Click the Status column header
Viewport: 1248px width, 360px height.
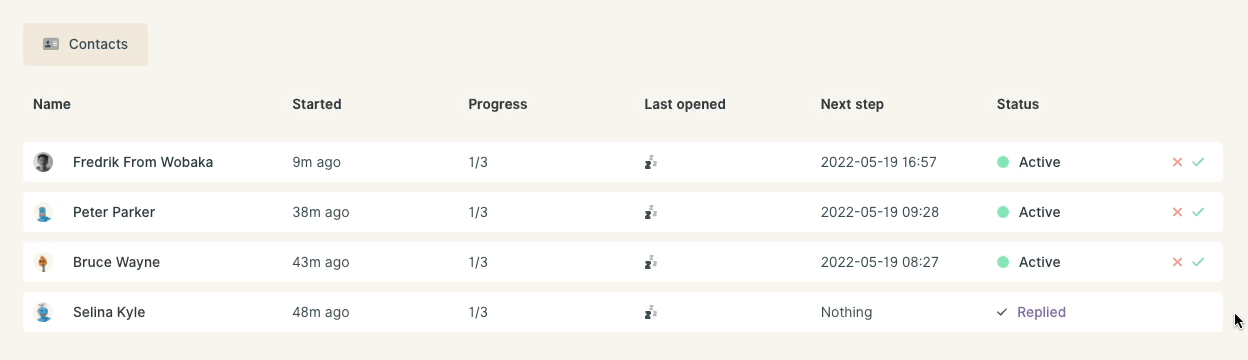pos(1018,104)
